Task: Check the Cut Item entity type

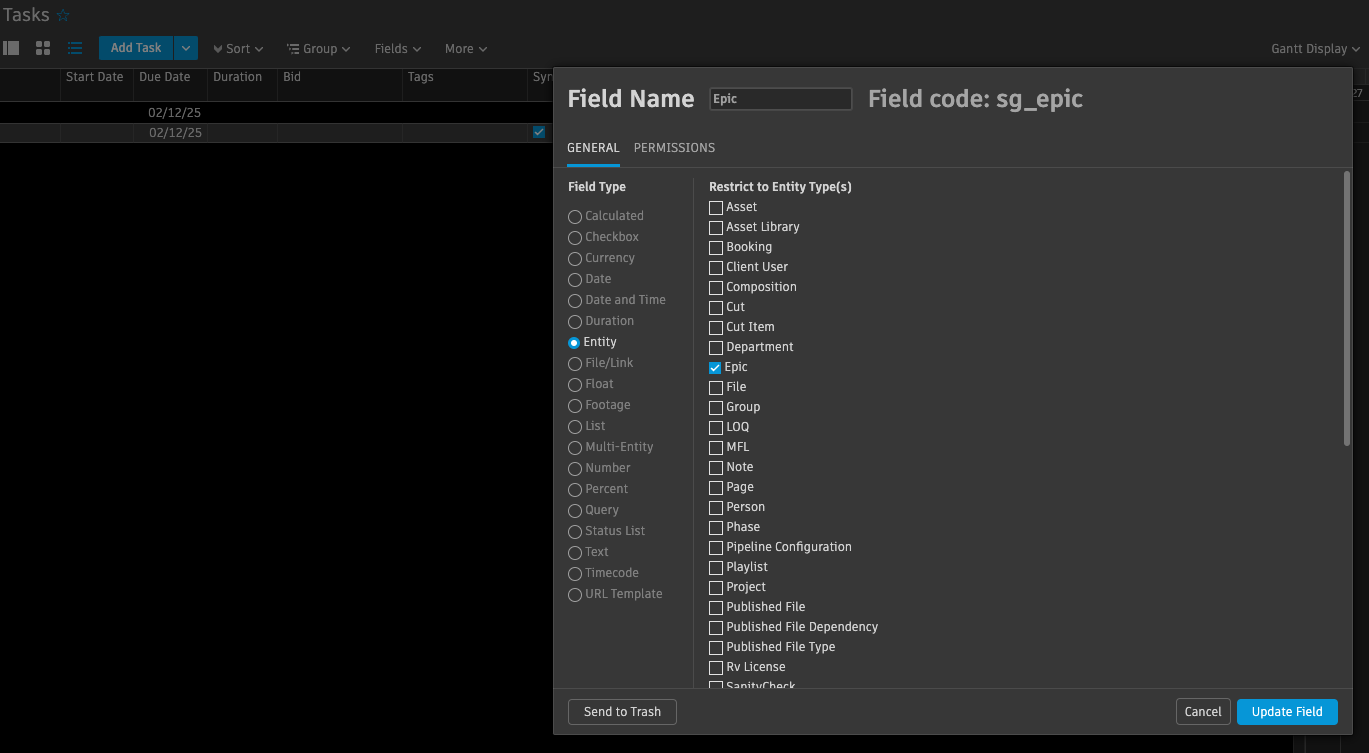Action: [x=716, y=327]
